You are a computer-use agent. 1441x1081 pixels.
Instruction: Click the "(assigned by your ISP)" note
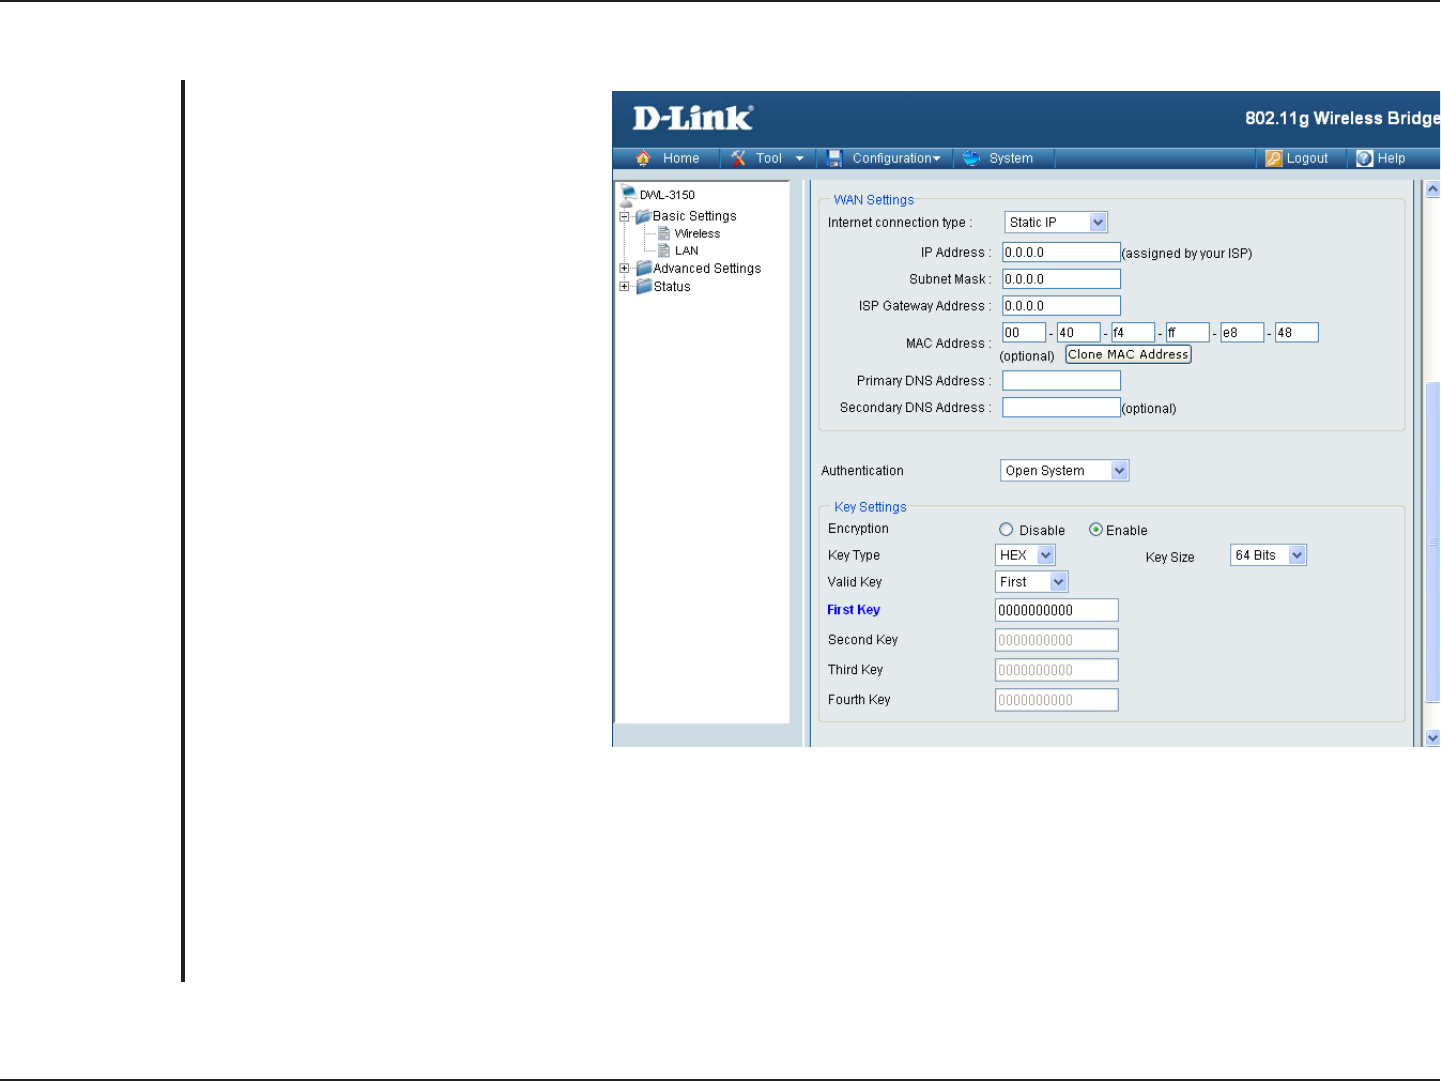[x=1187, y=253]
